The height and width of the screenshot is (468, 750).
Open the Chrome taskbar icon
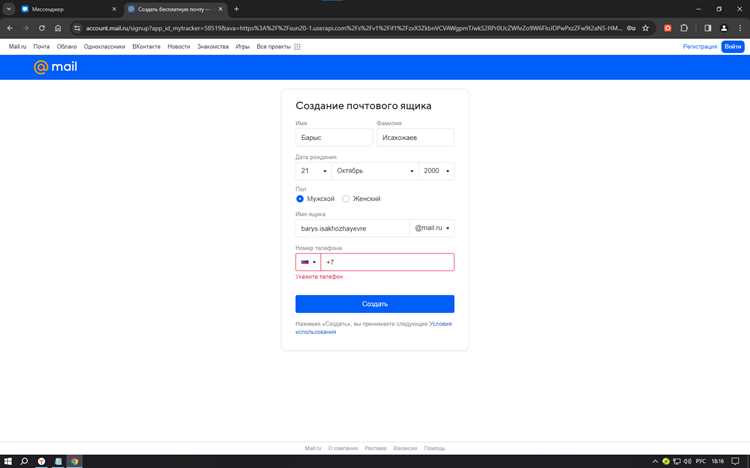(74, 461)
